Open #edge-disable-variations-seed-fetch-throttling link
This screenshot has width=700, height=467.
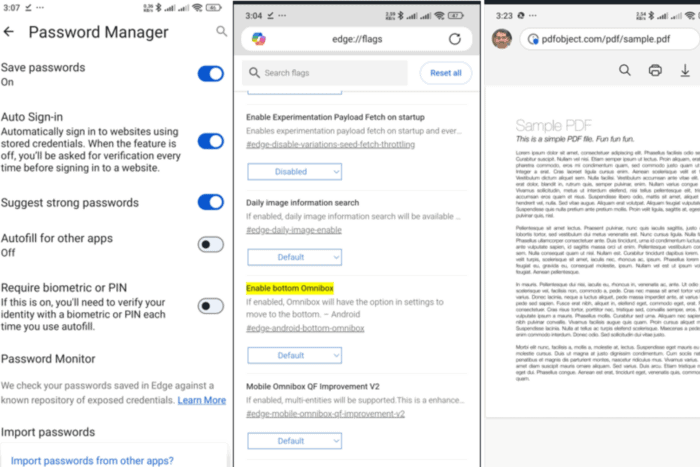point(330,145)
